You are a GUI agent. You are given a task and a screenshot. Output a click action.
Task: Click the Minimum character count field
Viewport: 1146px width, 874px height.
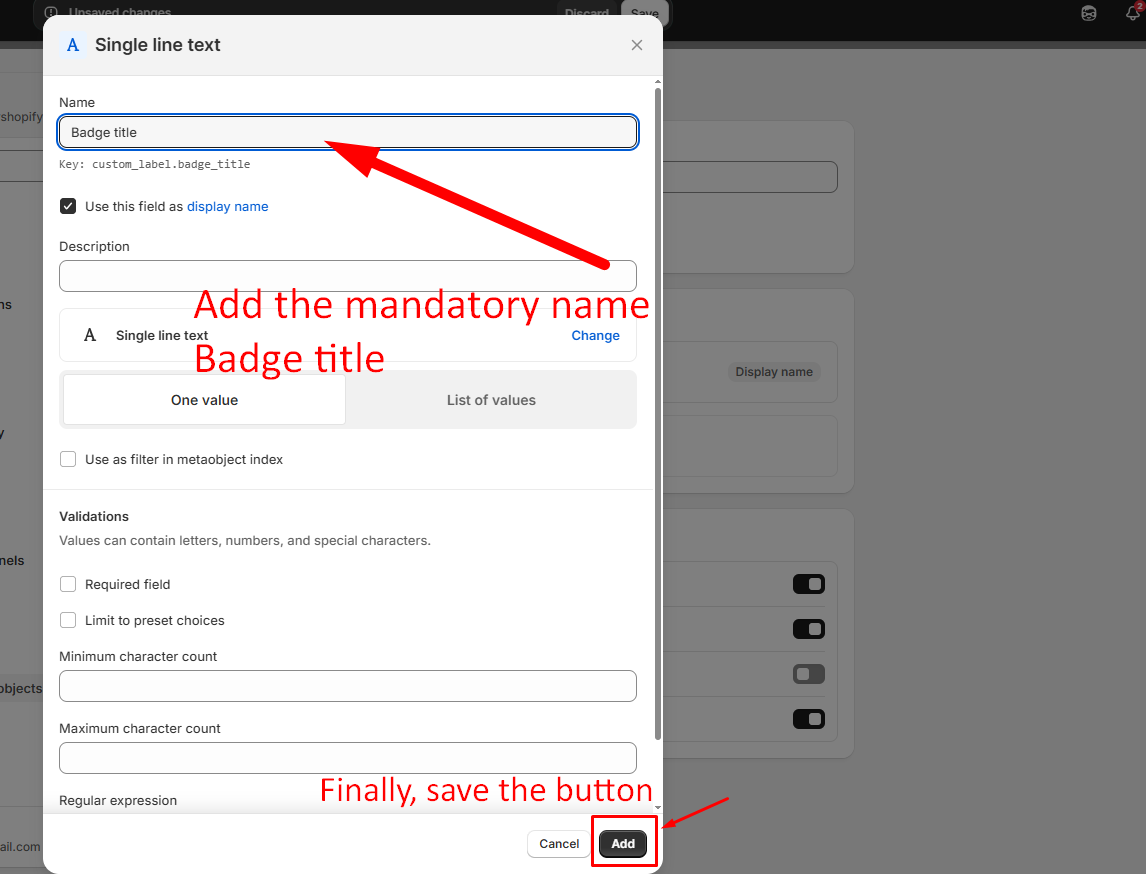347,686
